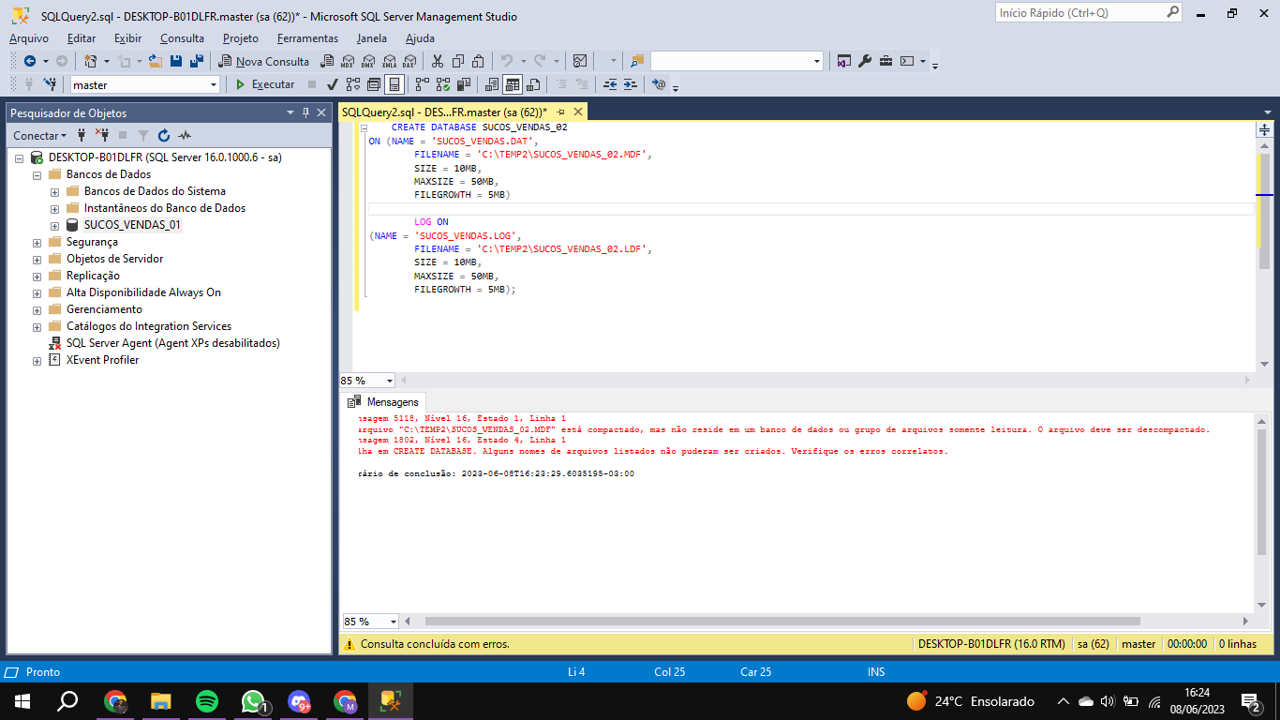Expand Bancos de Dados do Sistema

pos(55,192)
